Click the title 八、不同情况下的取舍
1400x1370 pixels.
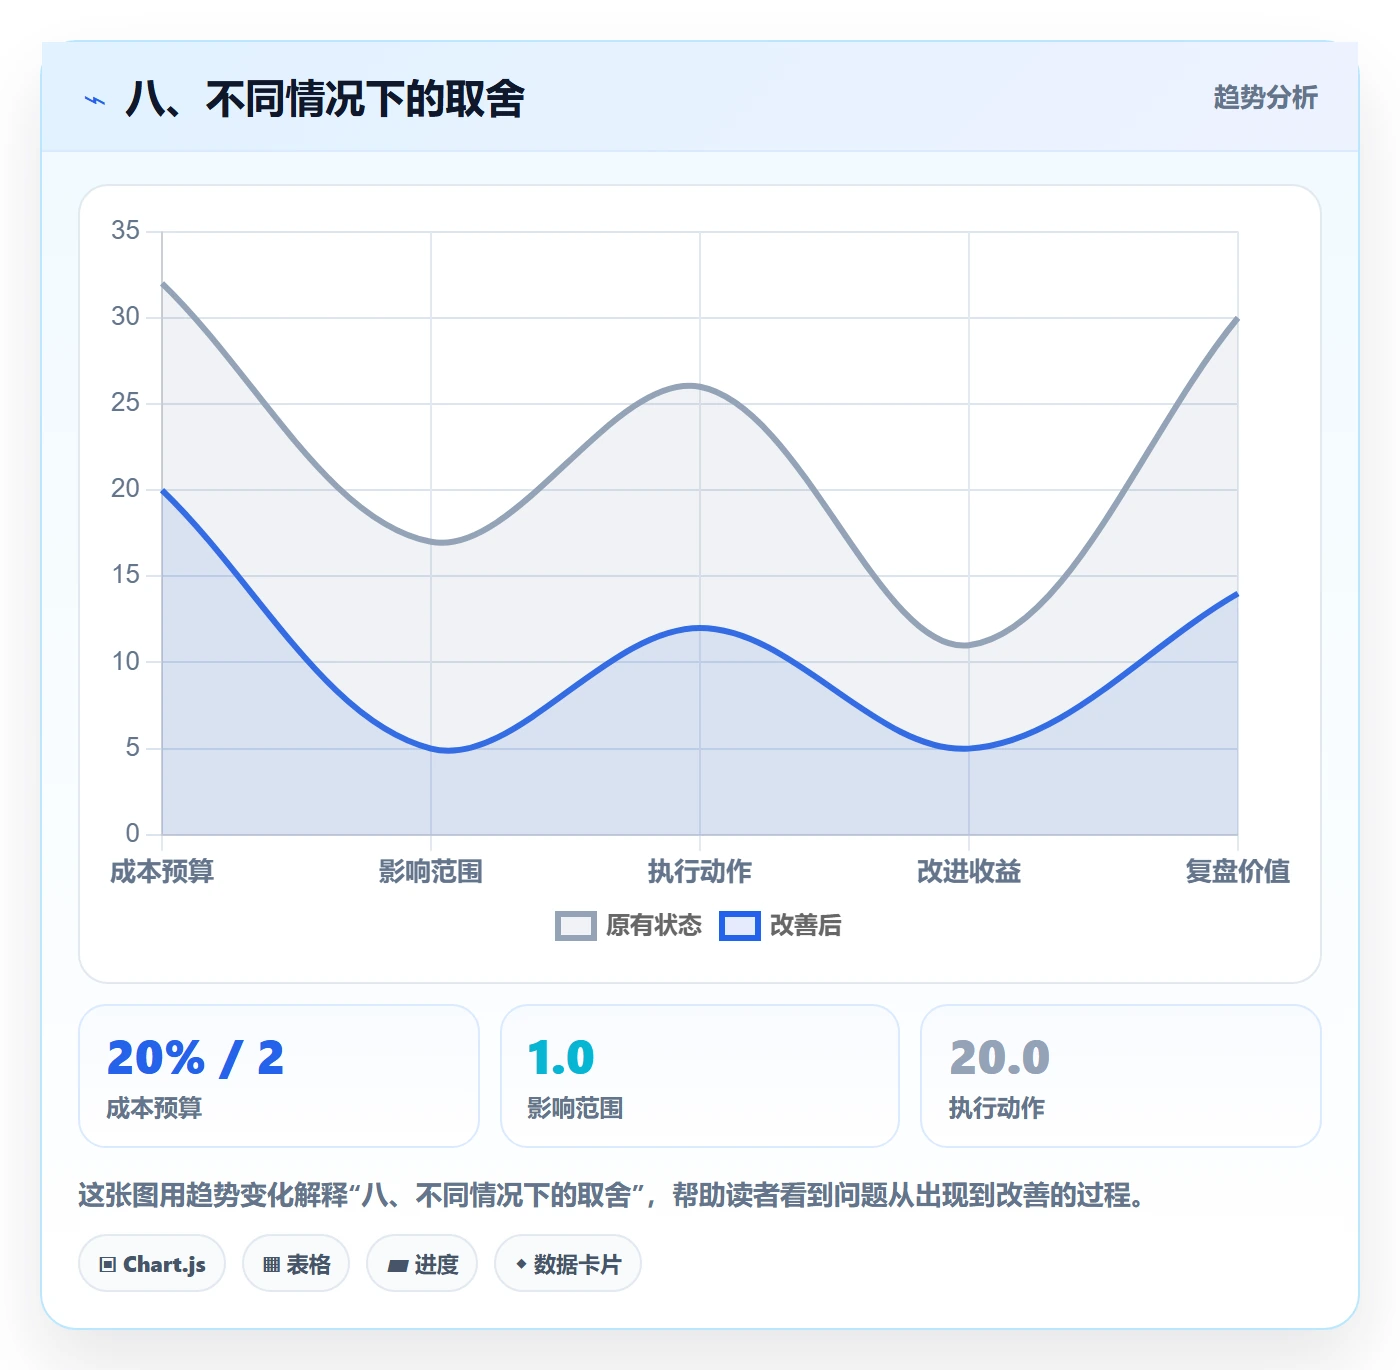(x=325, y=99)
